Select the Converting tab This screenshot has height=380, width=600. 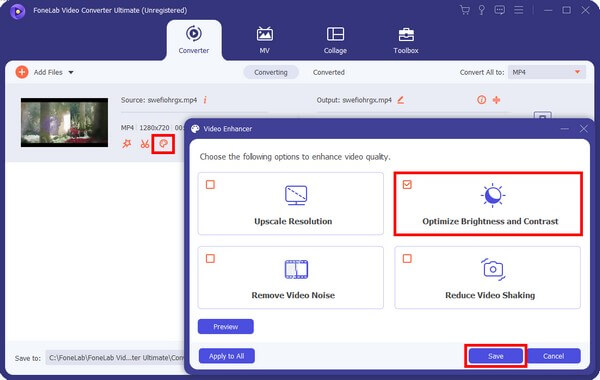pyautogui.click(x=271, y=72)
